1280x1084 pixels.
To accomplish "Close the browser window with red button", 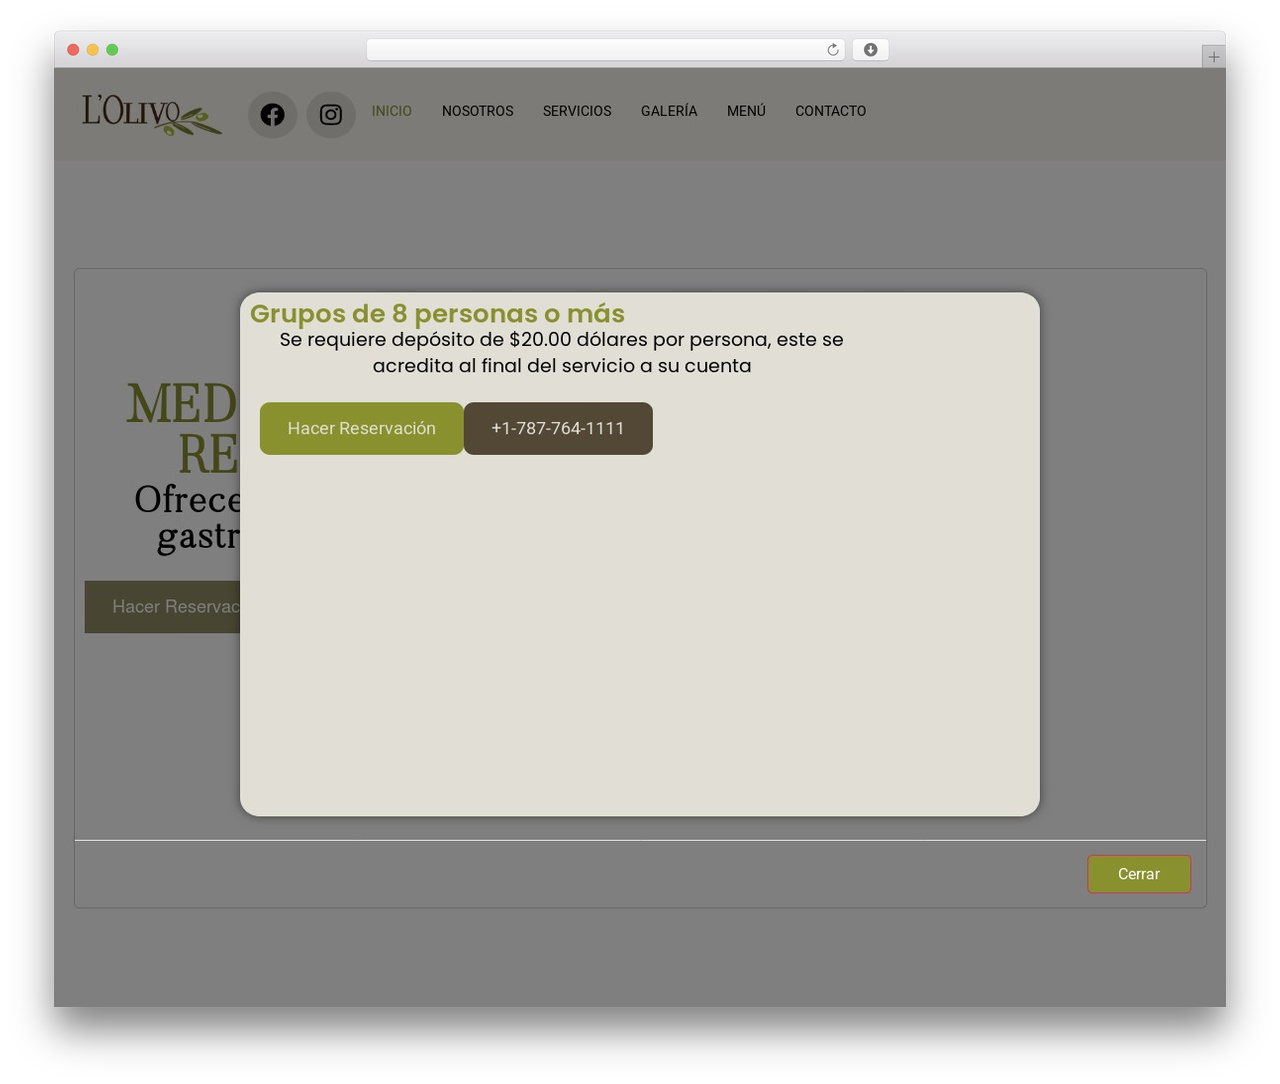I will [73, 50].
